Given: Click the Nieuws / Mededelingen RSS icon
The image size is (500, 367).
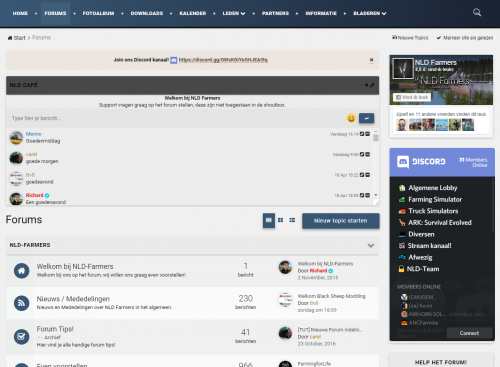Looking at the screenshot, I should point(21,303).
